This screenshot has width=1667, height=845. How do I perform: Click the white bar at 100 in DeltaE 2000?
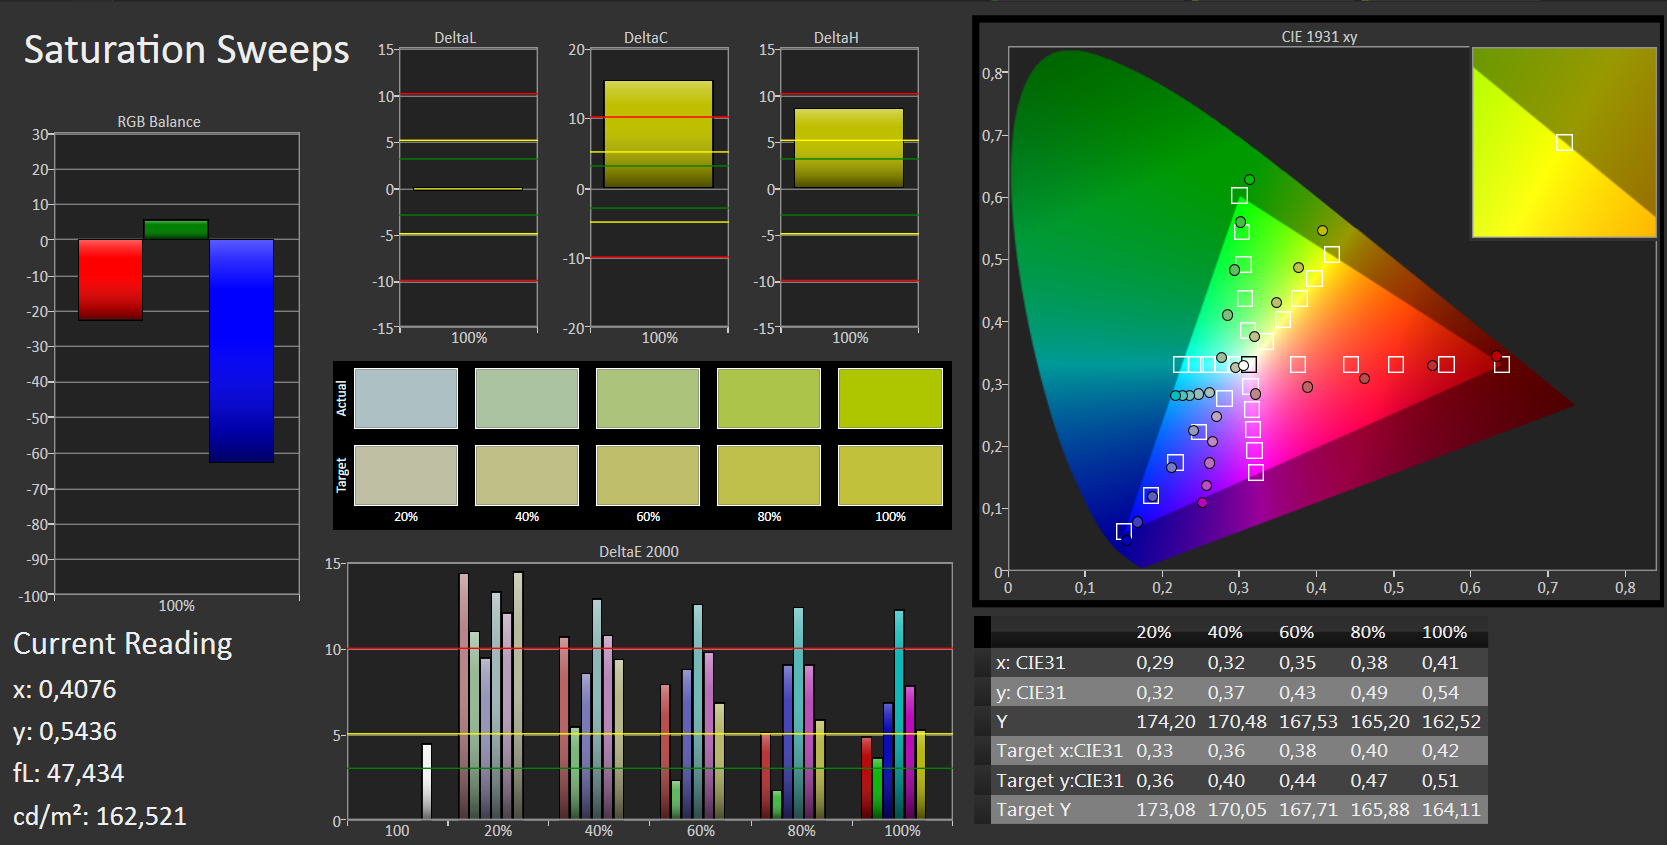427,782
